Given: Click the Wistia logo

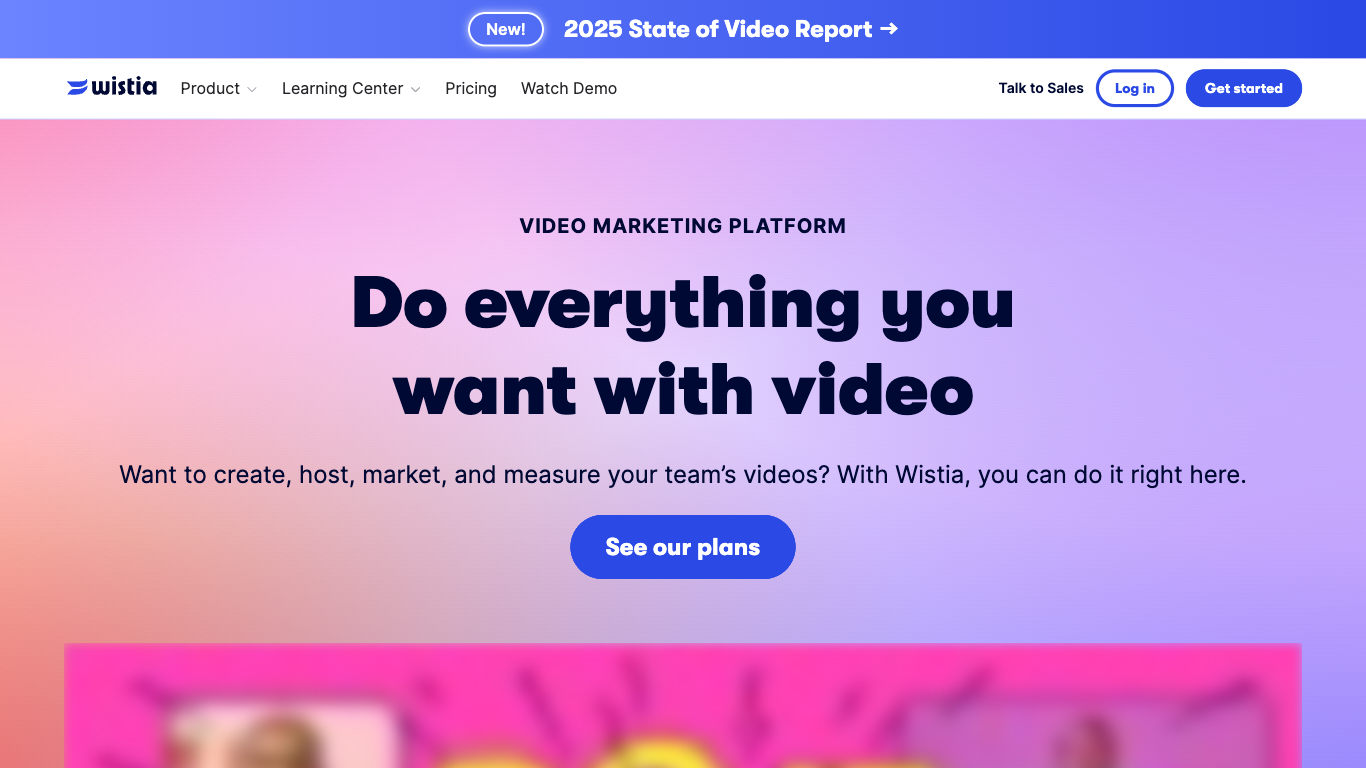Looking at the screenshot, I should [x=112, y=87].
